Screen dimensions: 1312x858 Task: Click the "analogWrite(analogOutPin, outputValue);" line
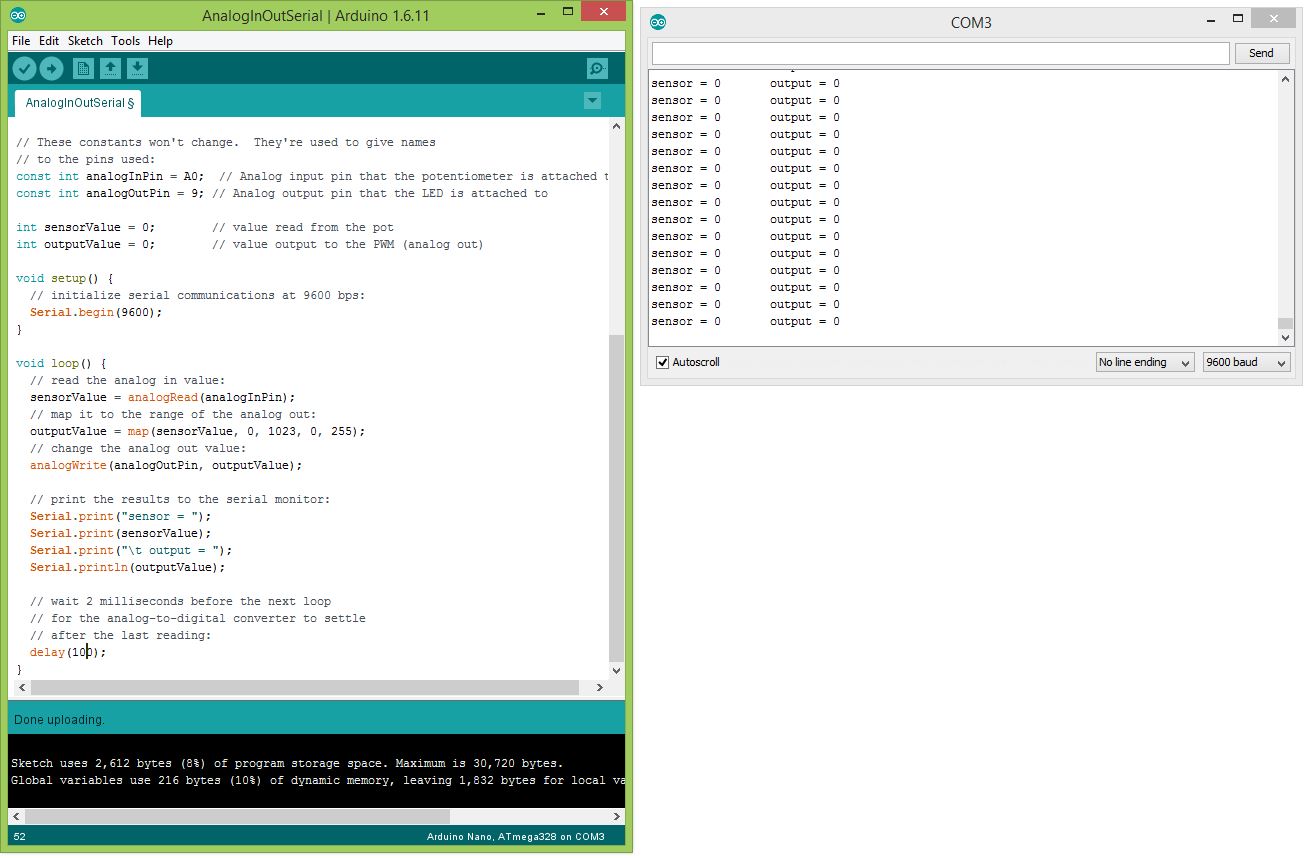click(x=166, y=465)
